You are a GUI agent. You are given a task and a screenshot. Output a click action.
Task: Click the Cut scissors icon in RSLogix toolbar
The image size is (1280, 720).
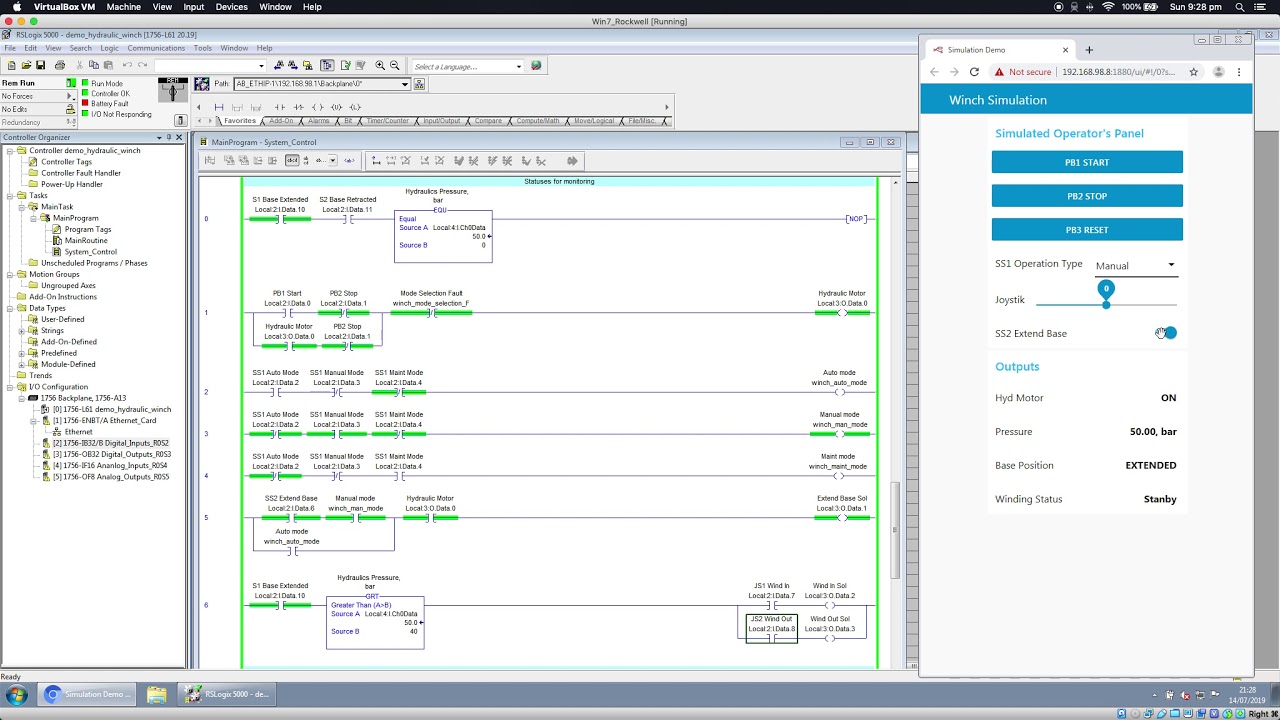[x=79, y=65]
